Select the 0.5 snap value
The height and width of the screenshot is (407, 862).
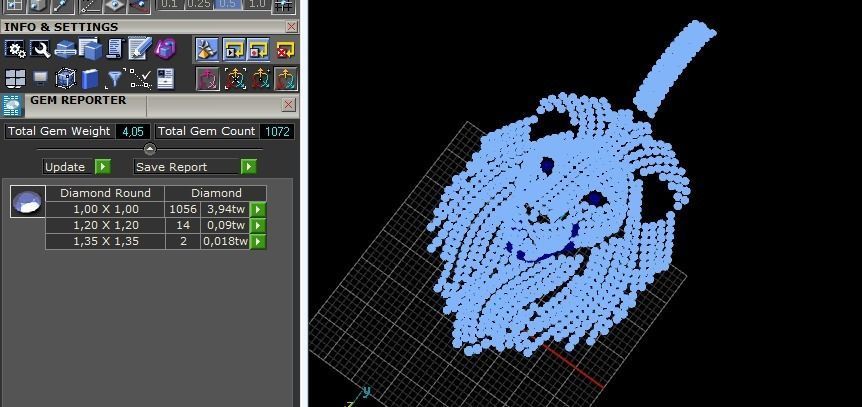pos(227,4)
